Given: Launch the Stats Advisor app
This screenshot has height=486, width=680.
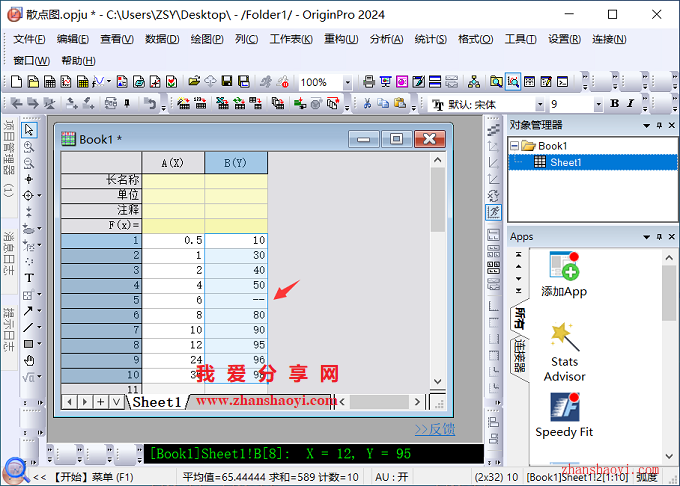Looking at the screenshot, I should pos(565,352).
